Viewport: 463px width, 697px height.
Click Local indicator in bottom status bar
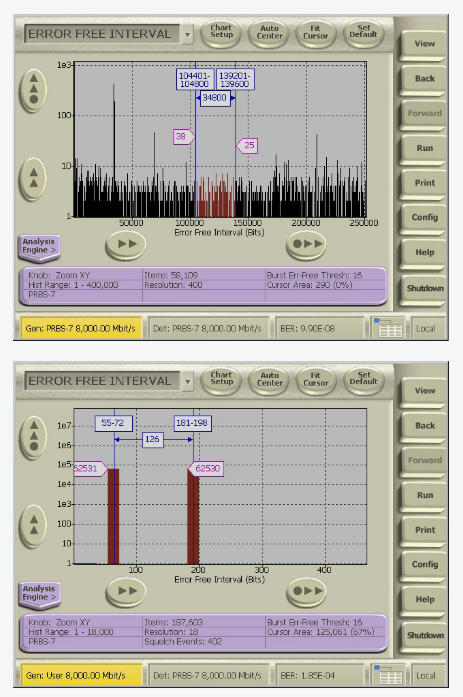coord(426,676)
